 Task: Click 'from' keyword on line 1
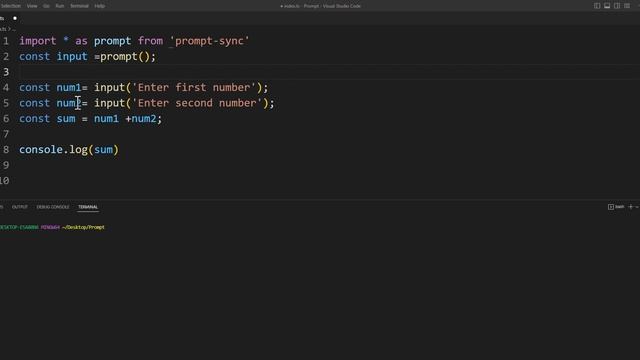[x=150, y=41]
